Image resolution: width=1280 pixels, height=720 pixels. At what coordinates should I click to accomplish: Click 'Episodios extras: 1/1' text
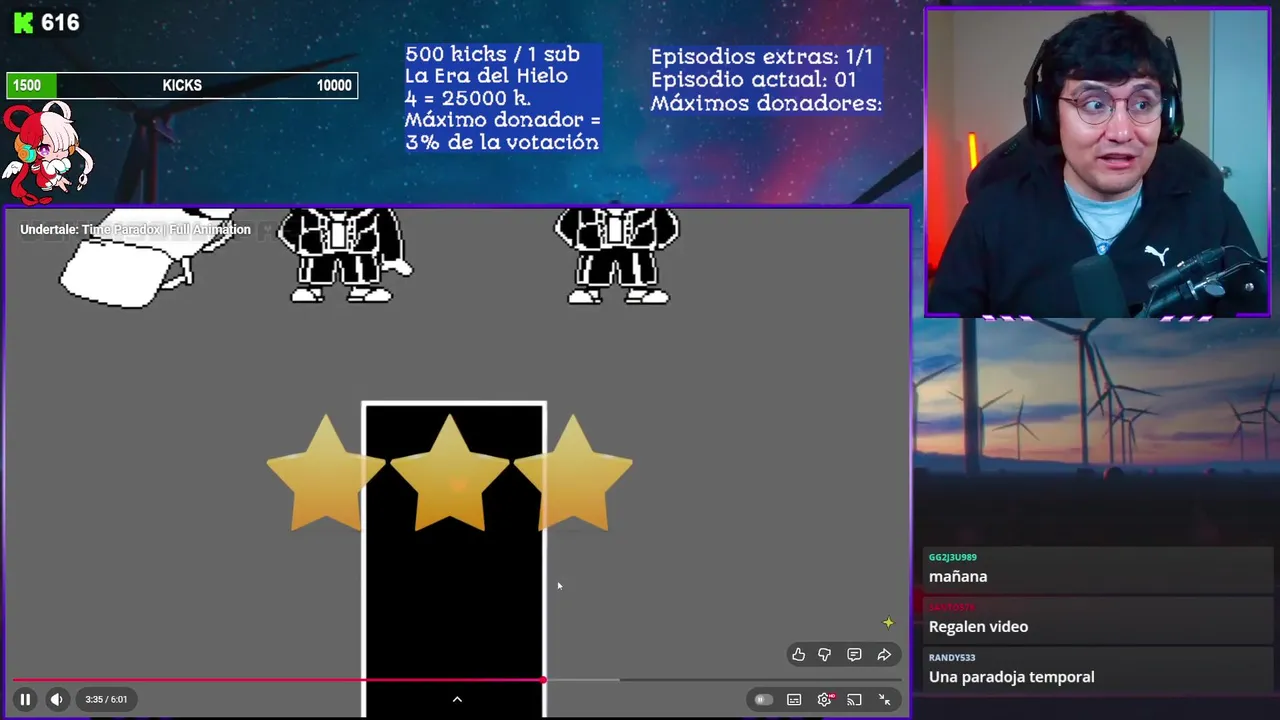762,57
